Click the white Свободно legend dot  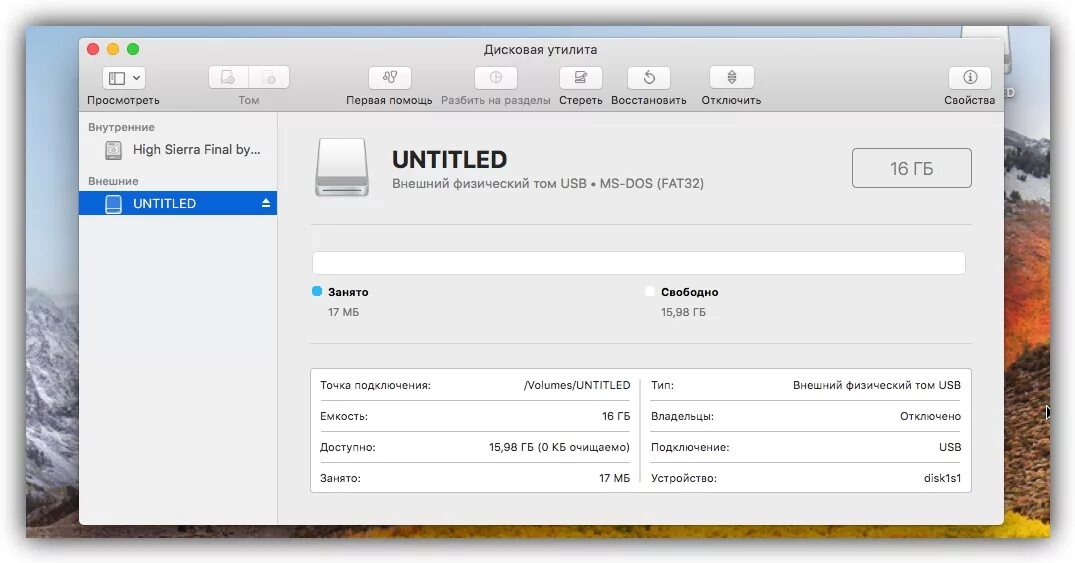(650, 291)
